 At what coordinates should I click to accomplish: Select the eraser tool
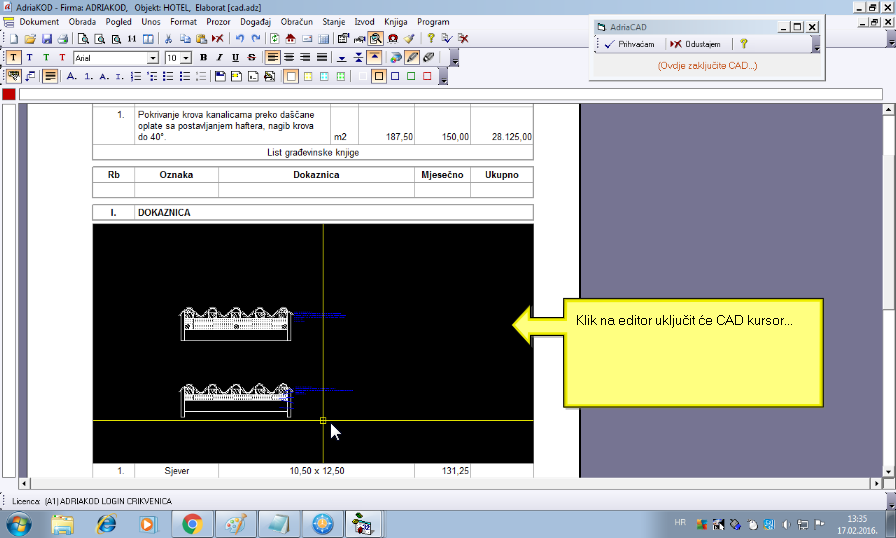click(429, 58)
